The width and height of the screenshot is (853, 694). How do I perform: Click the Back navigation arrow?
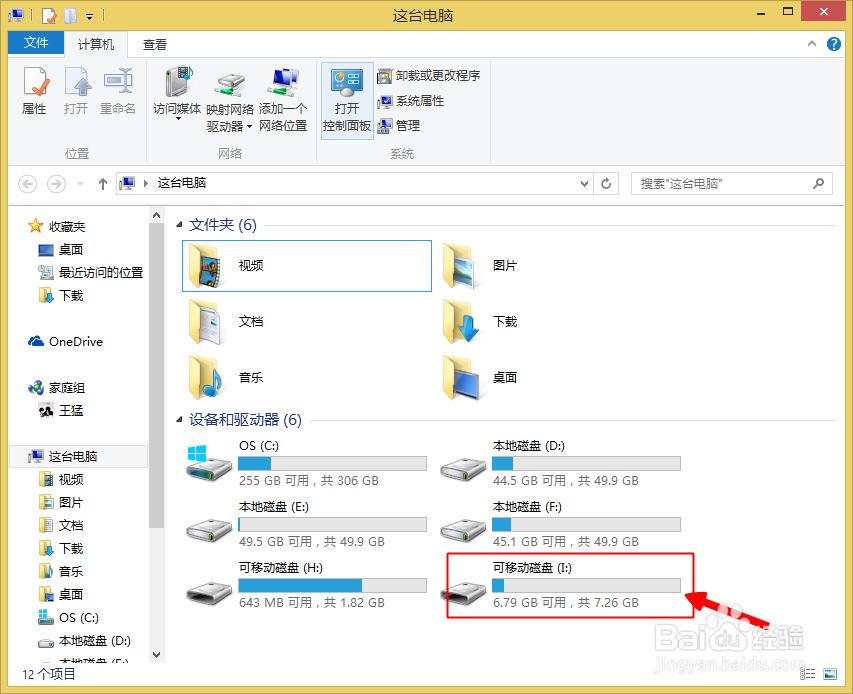click(x=28, y=184)
